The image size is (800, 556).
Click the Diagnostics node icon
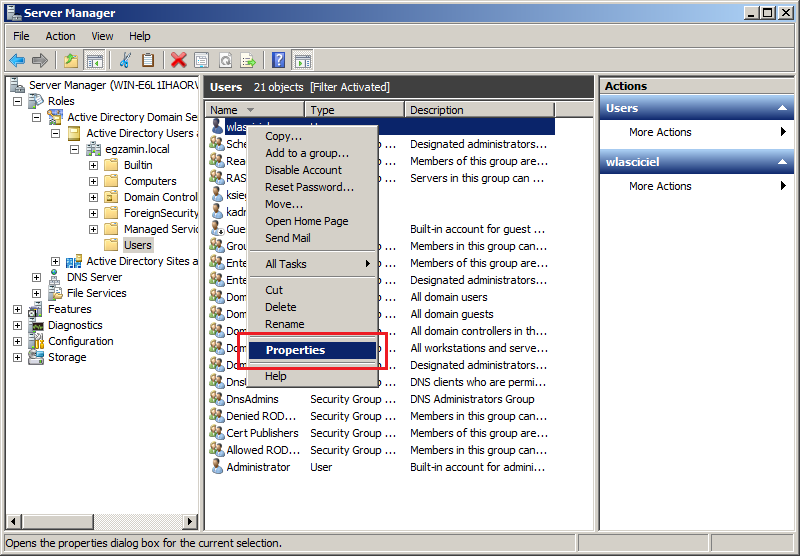[36, 325]
